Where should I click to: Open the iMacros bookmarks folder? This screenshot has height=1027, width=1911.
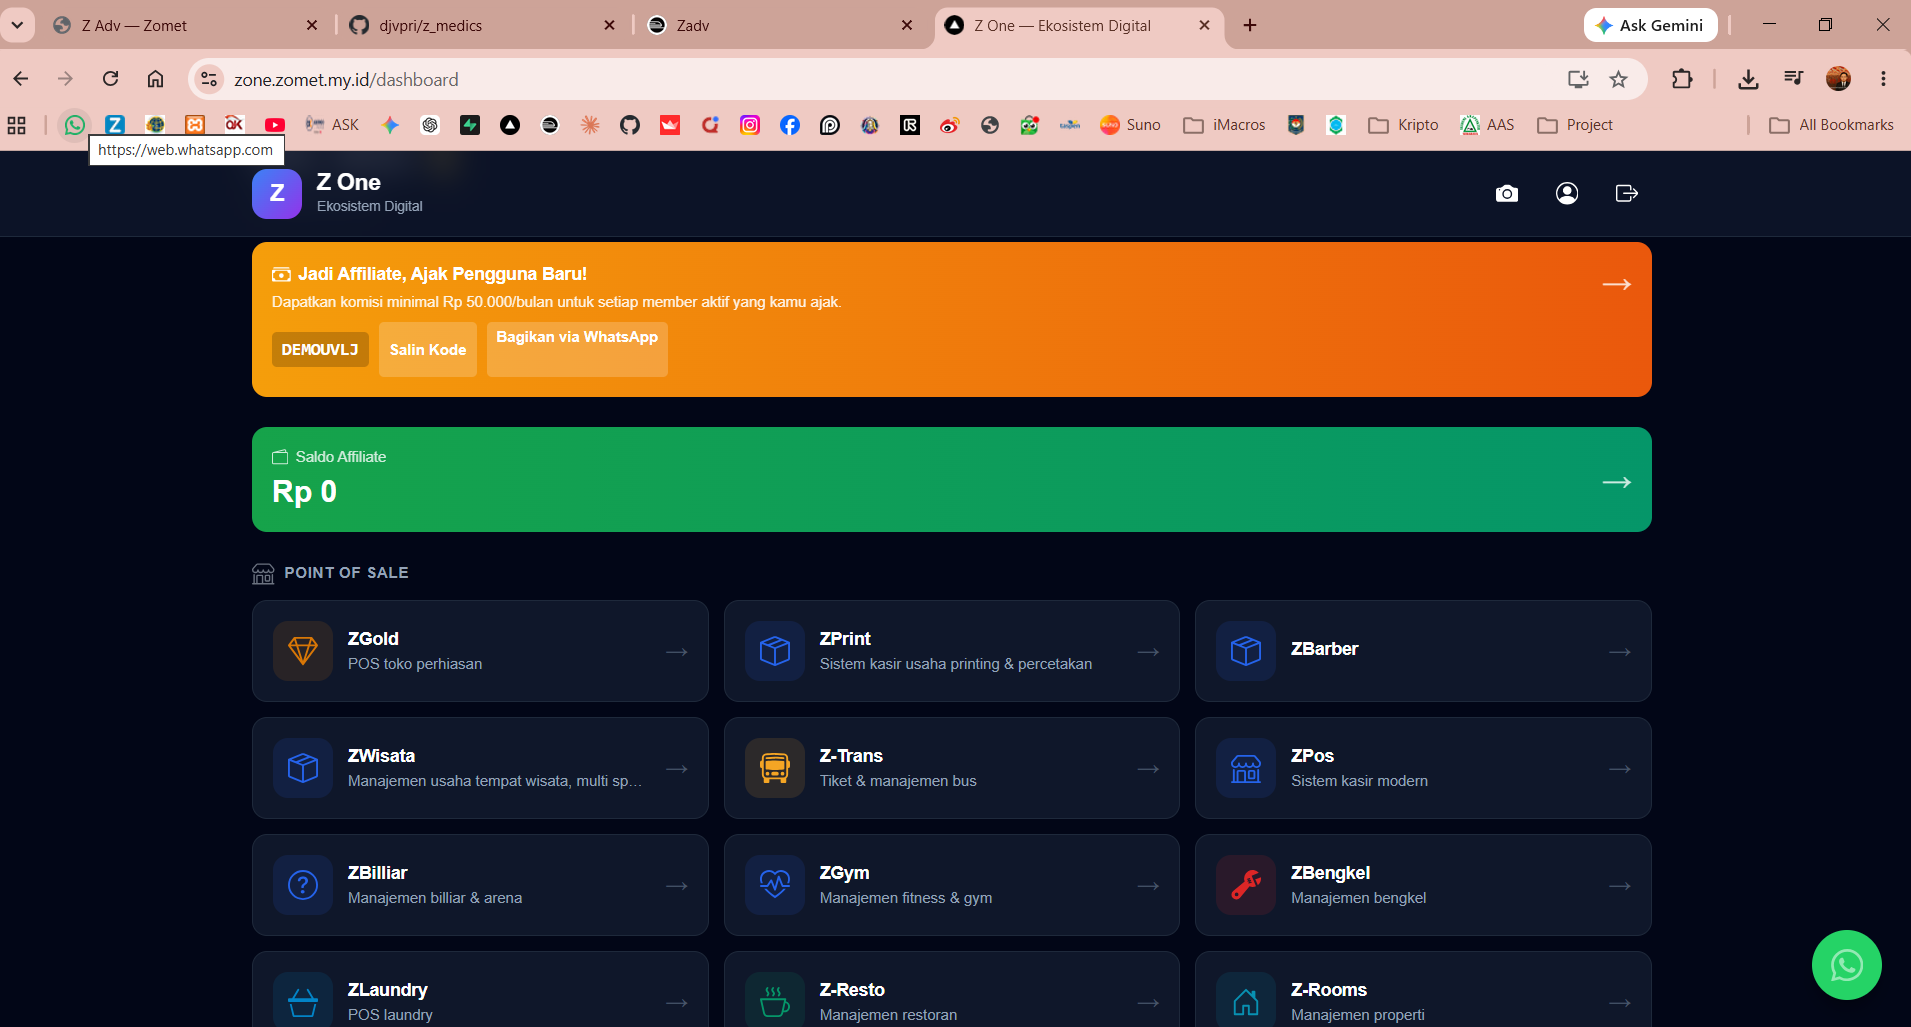[1225, 125]
